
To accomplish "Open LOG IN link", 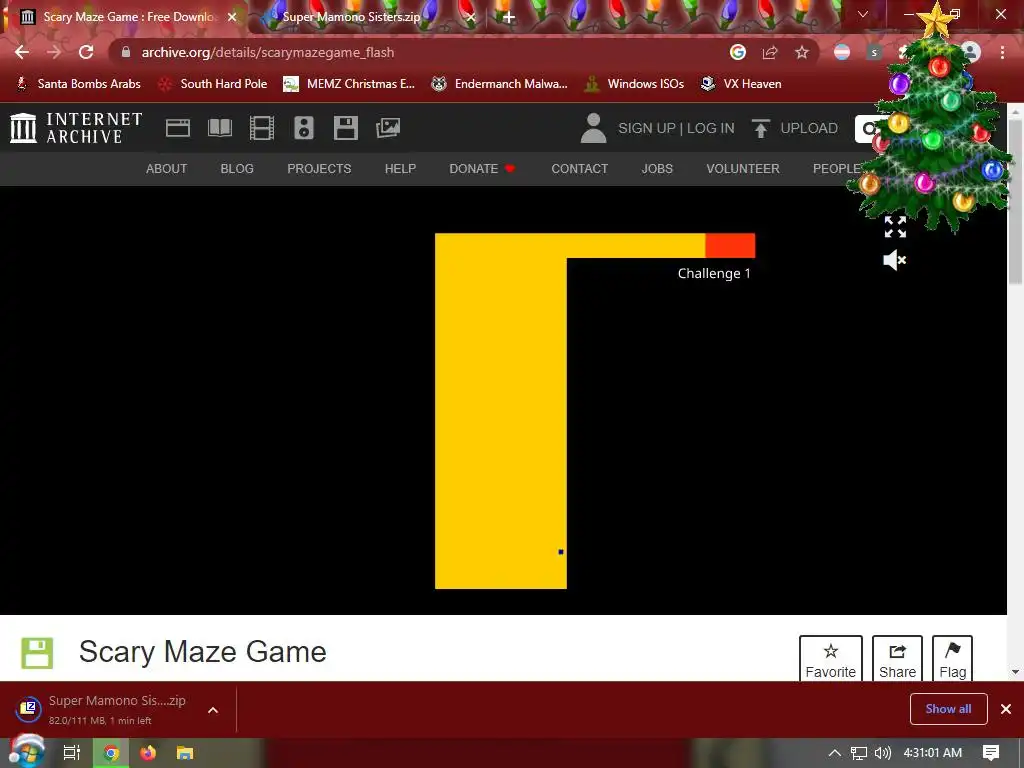I will (x=711, y=128).
